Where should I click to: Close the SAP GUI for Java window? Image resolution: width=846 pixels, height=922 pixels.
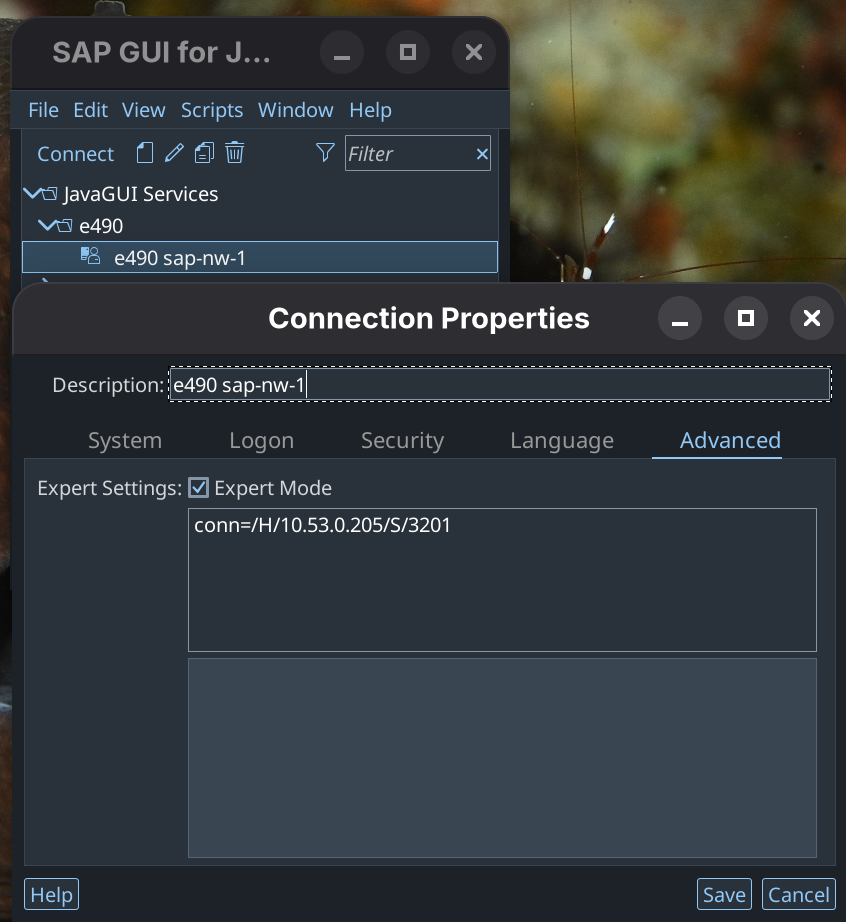click(474, 52)
